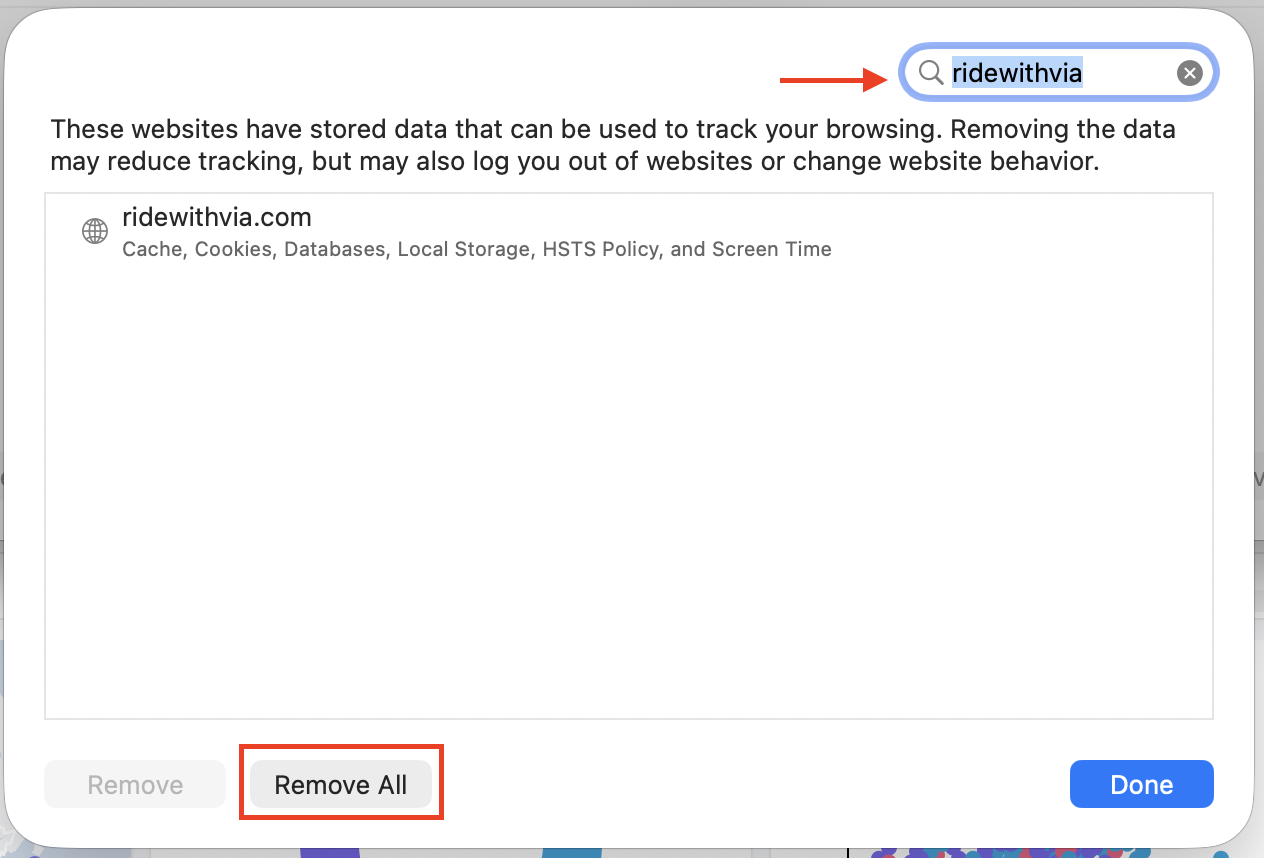Click the red arrow pointing at search

coord(835,81)
